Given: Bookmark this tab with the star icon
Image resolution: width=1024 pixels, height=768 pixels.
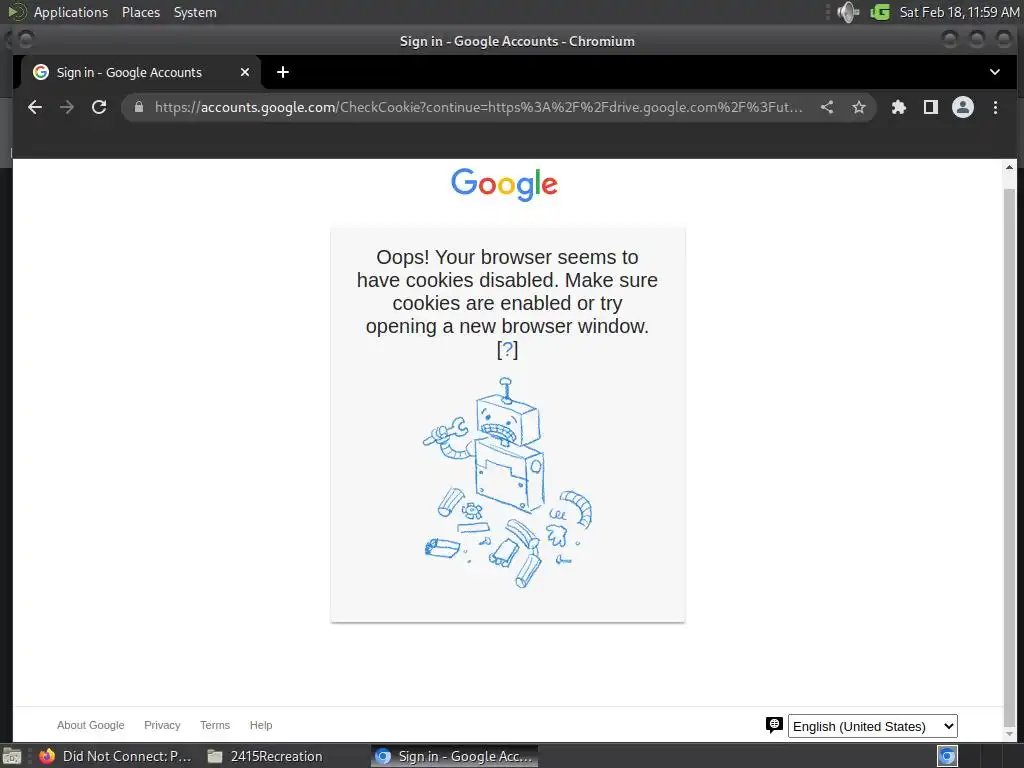Looking at the screenshot, I should [x=859, y=107].
